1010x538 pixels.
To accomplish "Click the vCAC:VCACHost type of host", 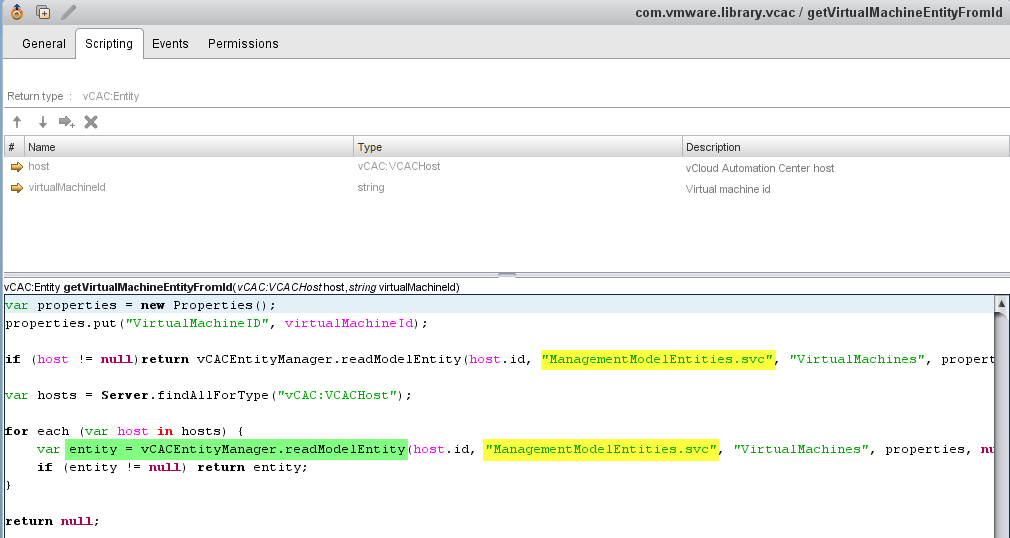I will point(399,167).
